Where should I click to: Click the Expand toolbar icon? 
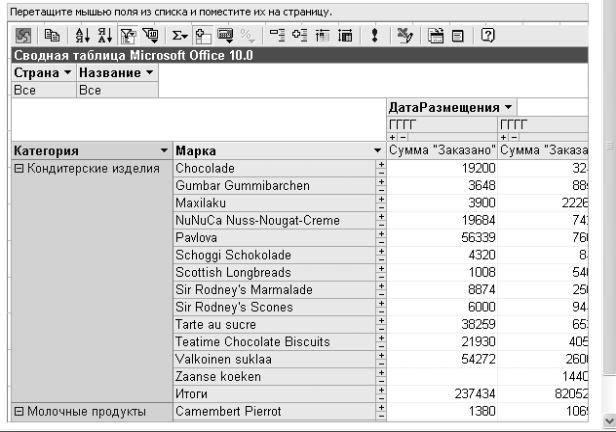click(299, 36)
